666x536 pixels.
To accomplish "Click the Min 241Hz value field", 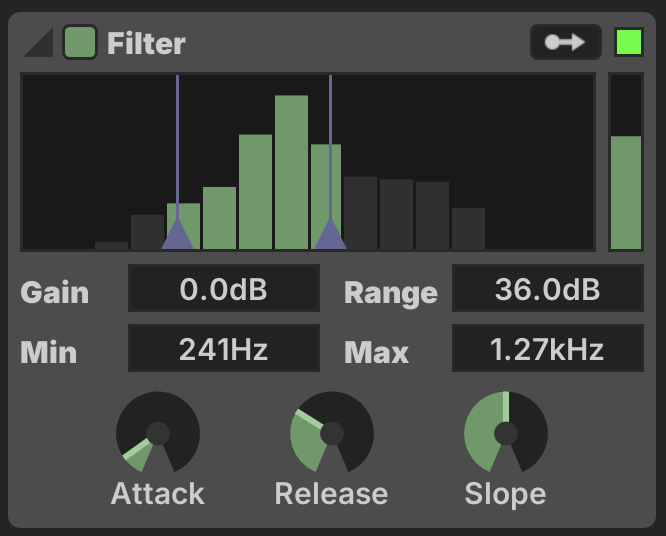I will (x=224, y=348).
